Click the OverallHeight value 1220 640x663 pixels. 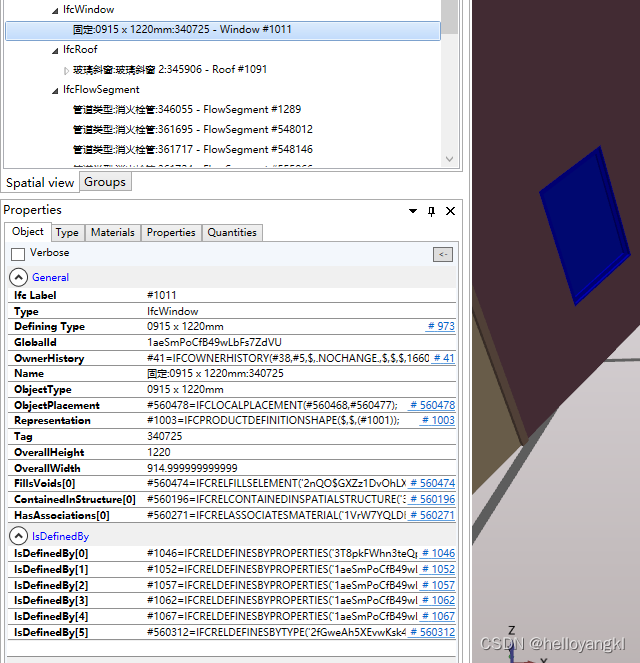[x=159, y=452]
